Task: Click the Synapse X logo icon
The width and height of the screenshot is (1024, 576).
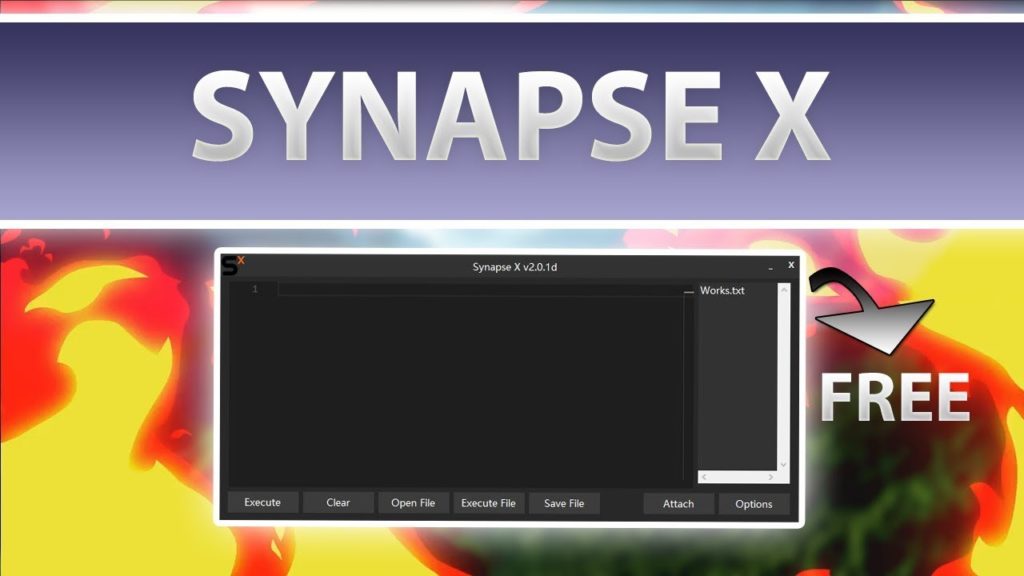Action: click(232, 265)
